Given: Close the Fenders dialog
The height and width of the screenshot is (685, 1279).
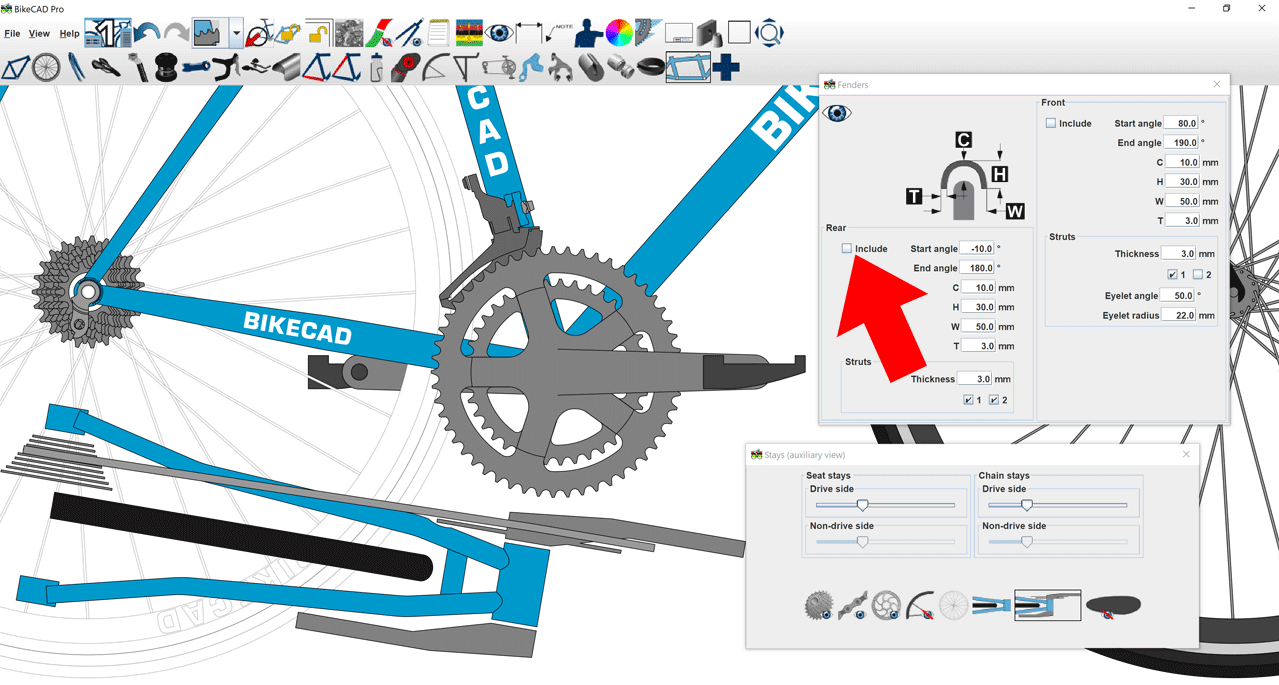Looking at the screenshot, I should (1216, 85).
